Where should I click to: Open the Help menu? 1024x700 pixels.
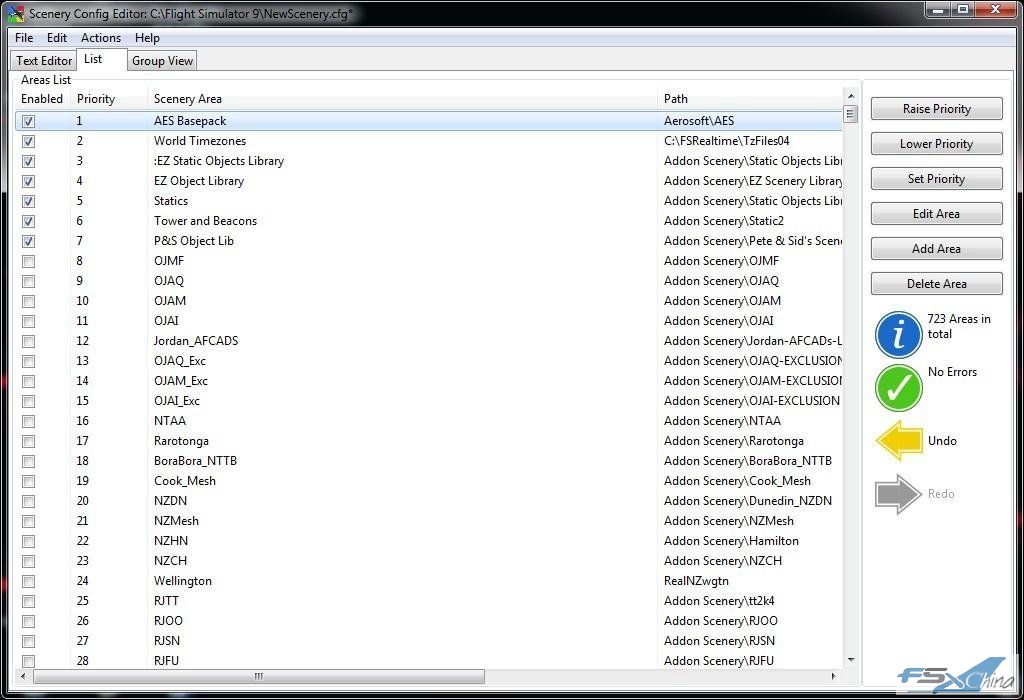tap(147, 38)
